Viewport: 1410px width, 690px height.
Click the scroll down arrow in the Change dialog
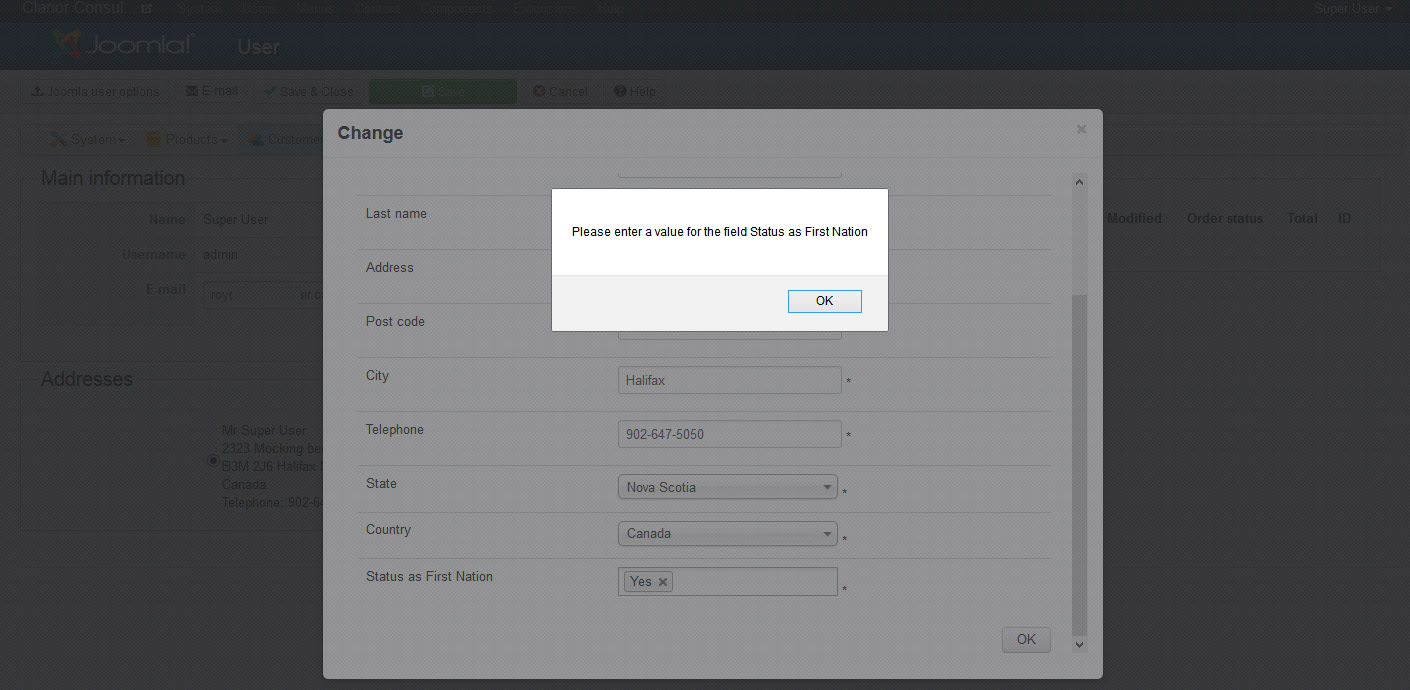click(1078, 645)
